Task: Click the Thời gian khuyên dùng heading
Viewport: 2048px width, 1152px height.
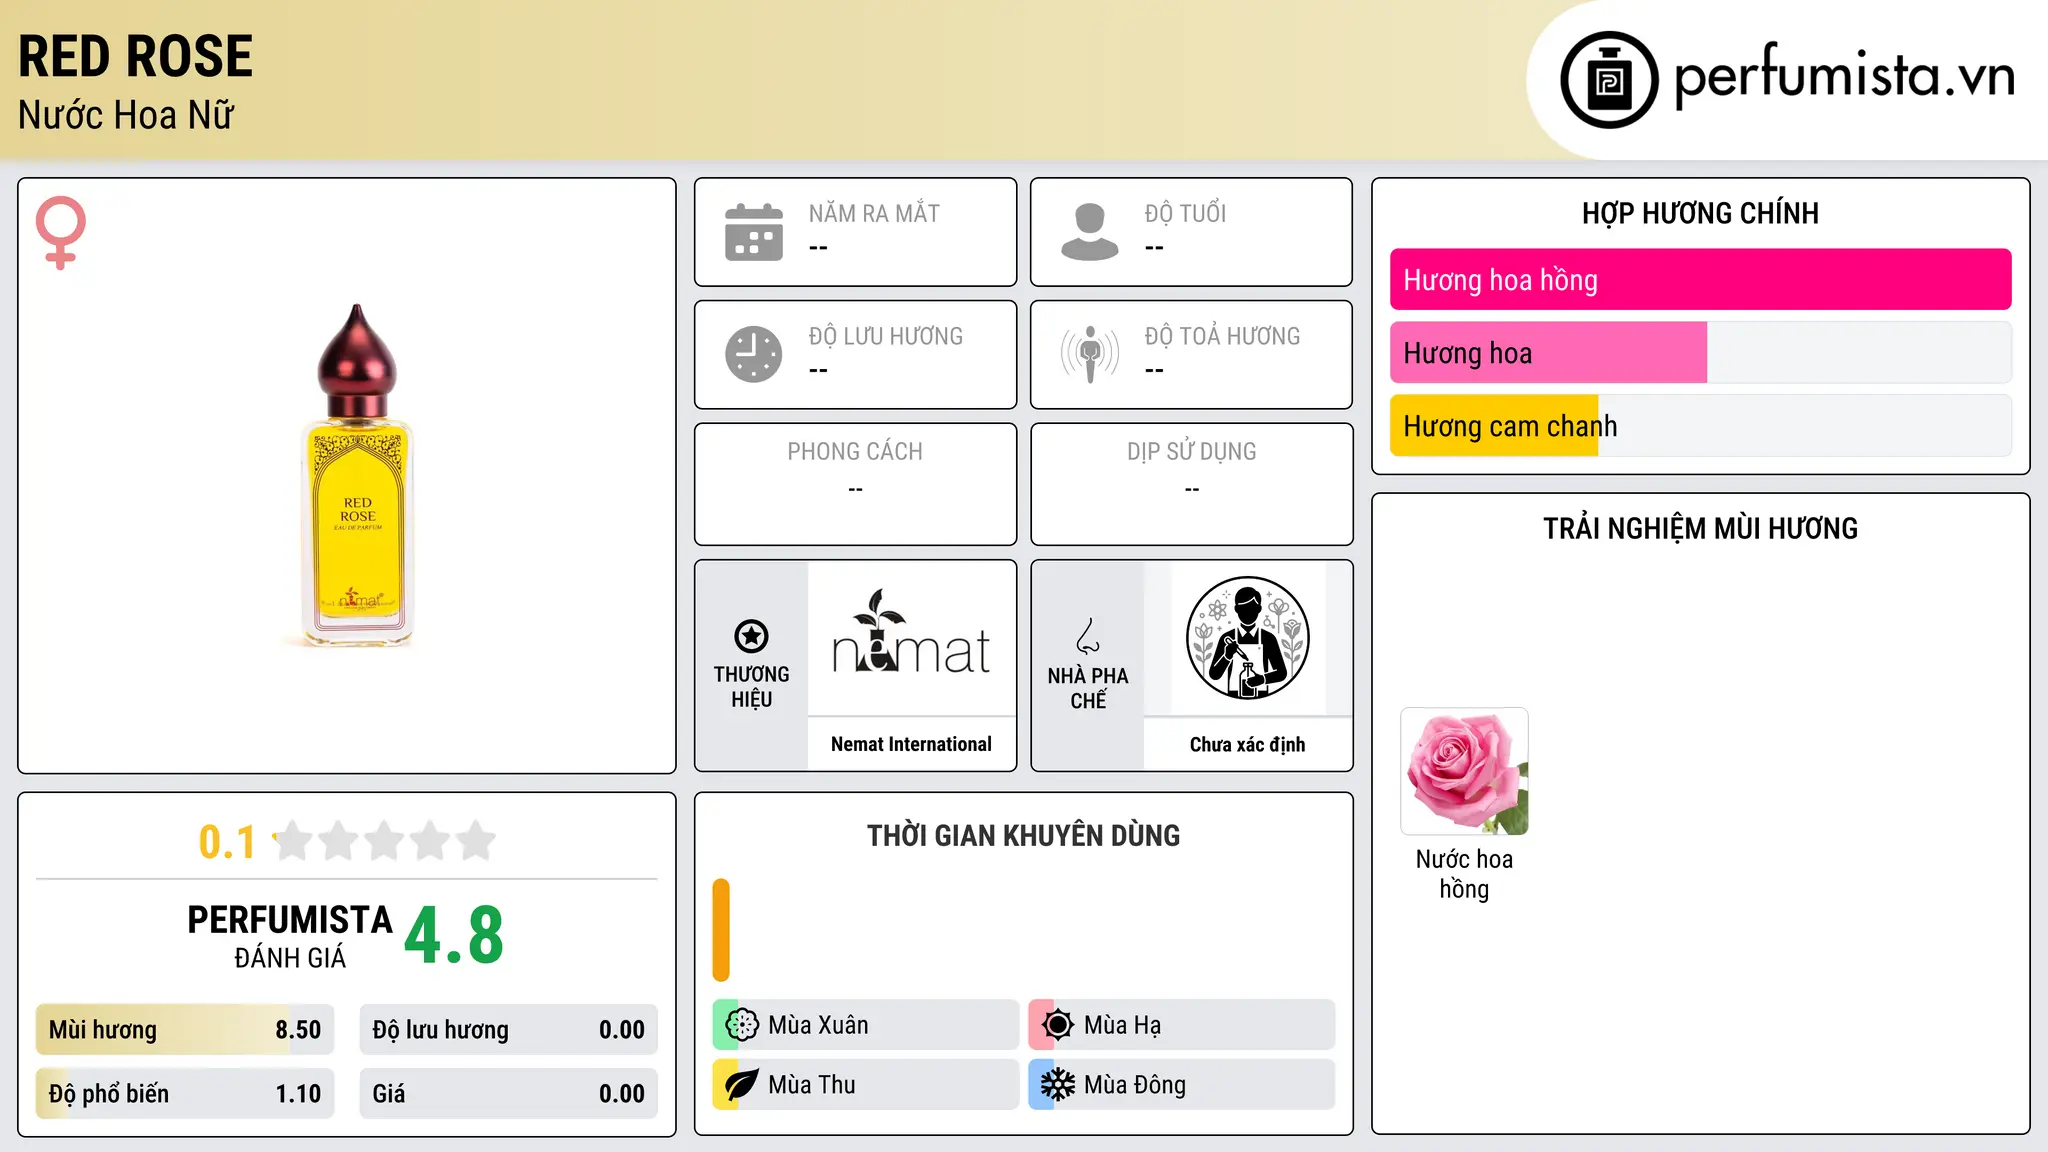Action: coord(1023,835)
